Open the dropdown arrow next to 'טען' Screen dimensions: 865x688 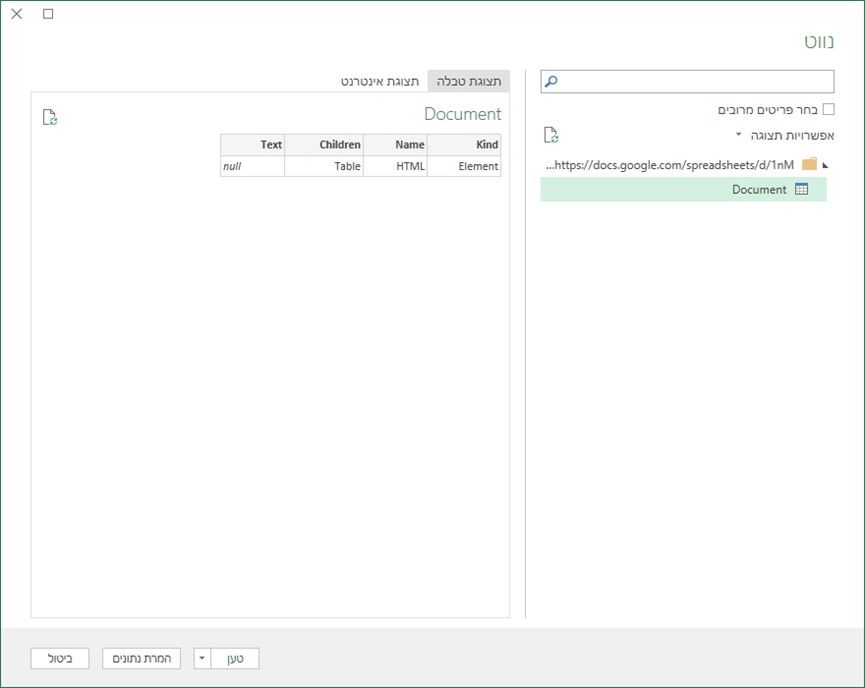202,658
